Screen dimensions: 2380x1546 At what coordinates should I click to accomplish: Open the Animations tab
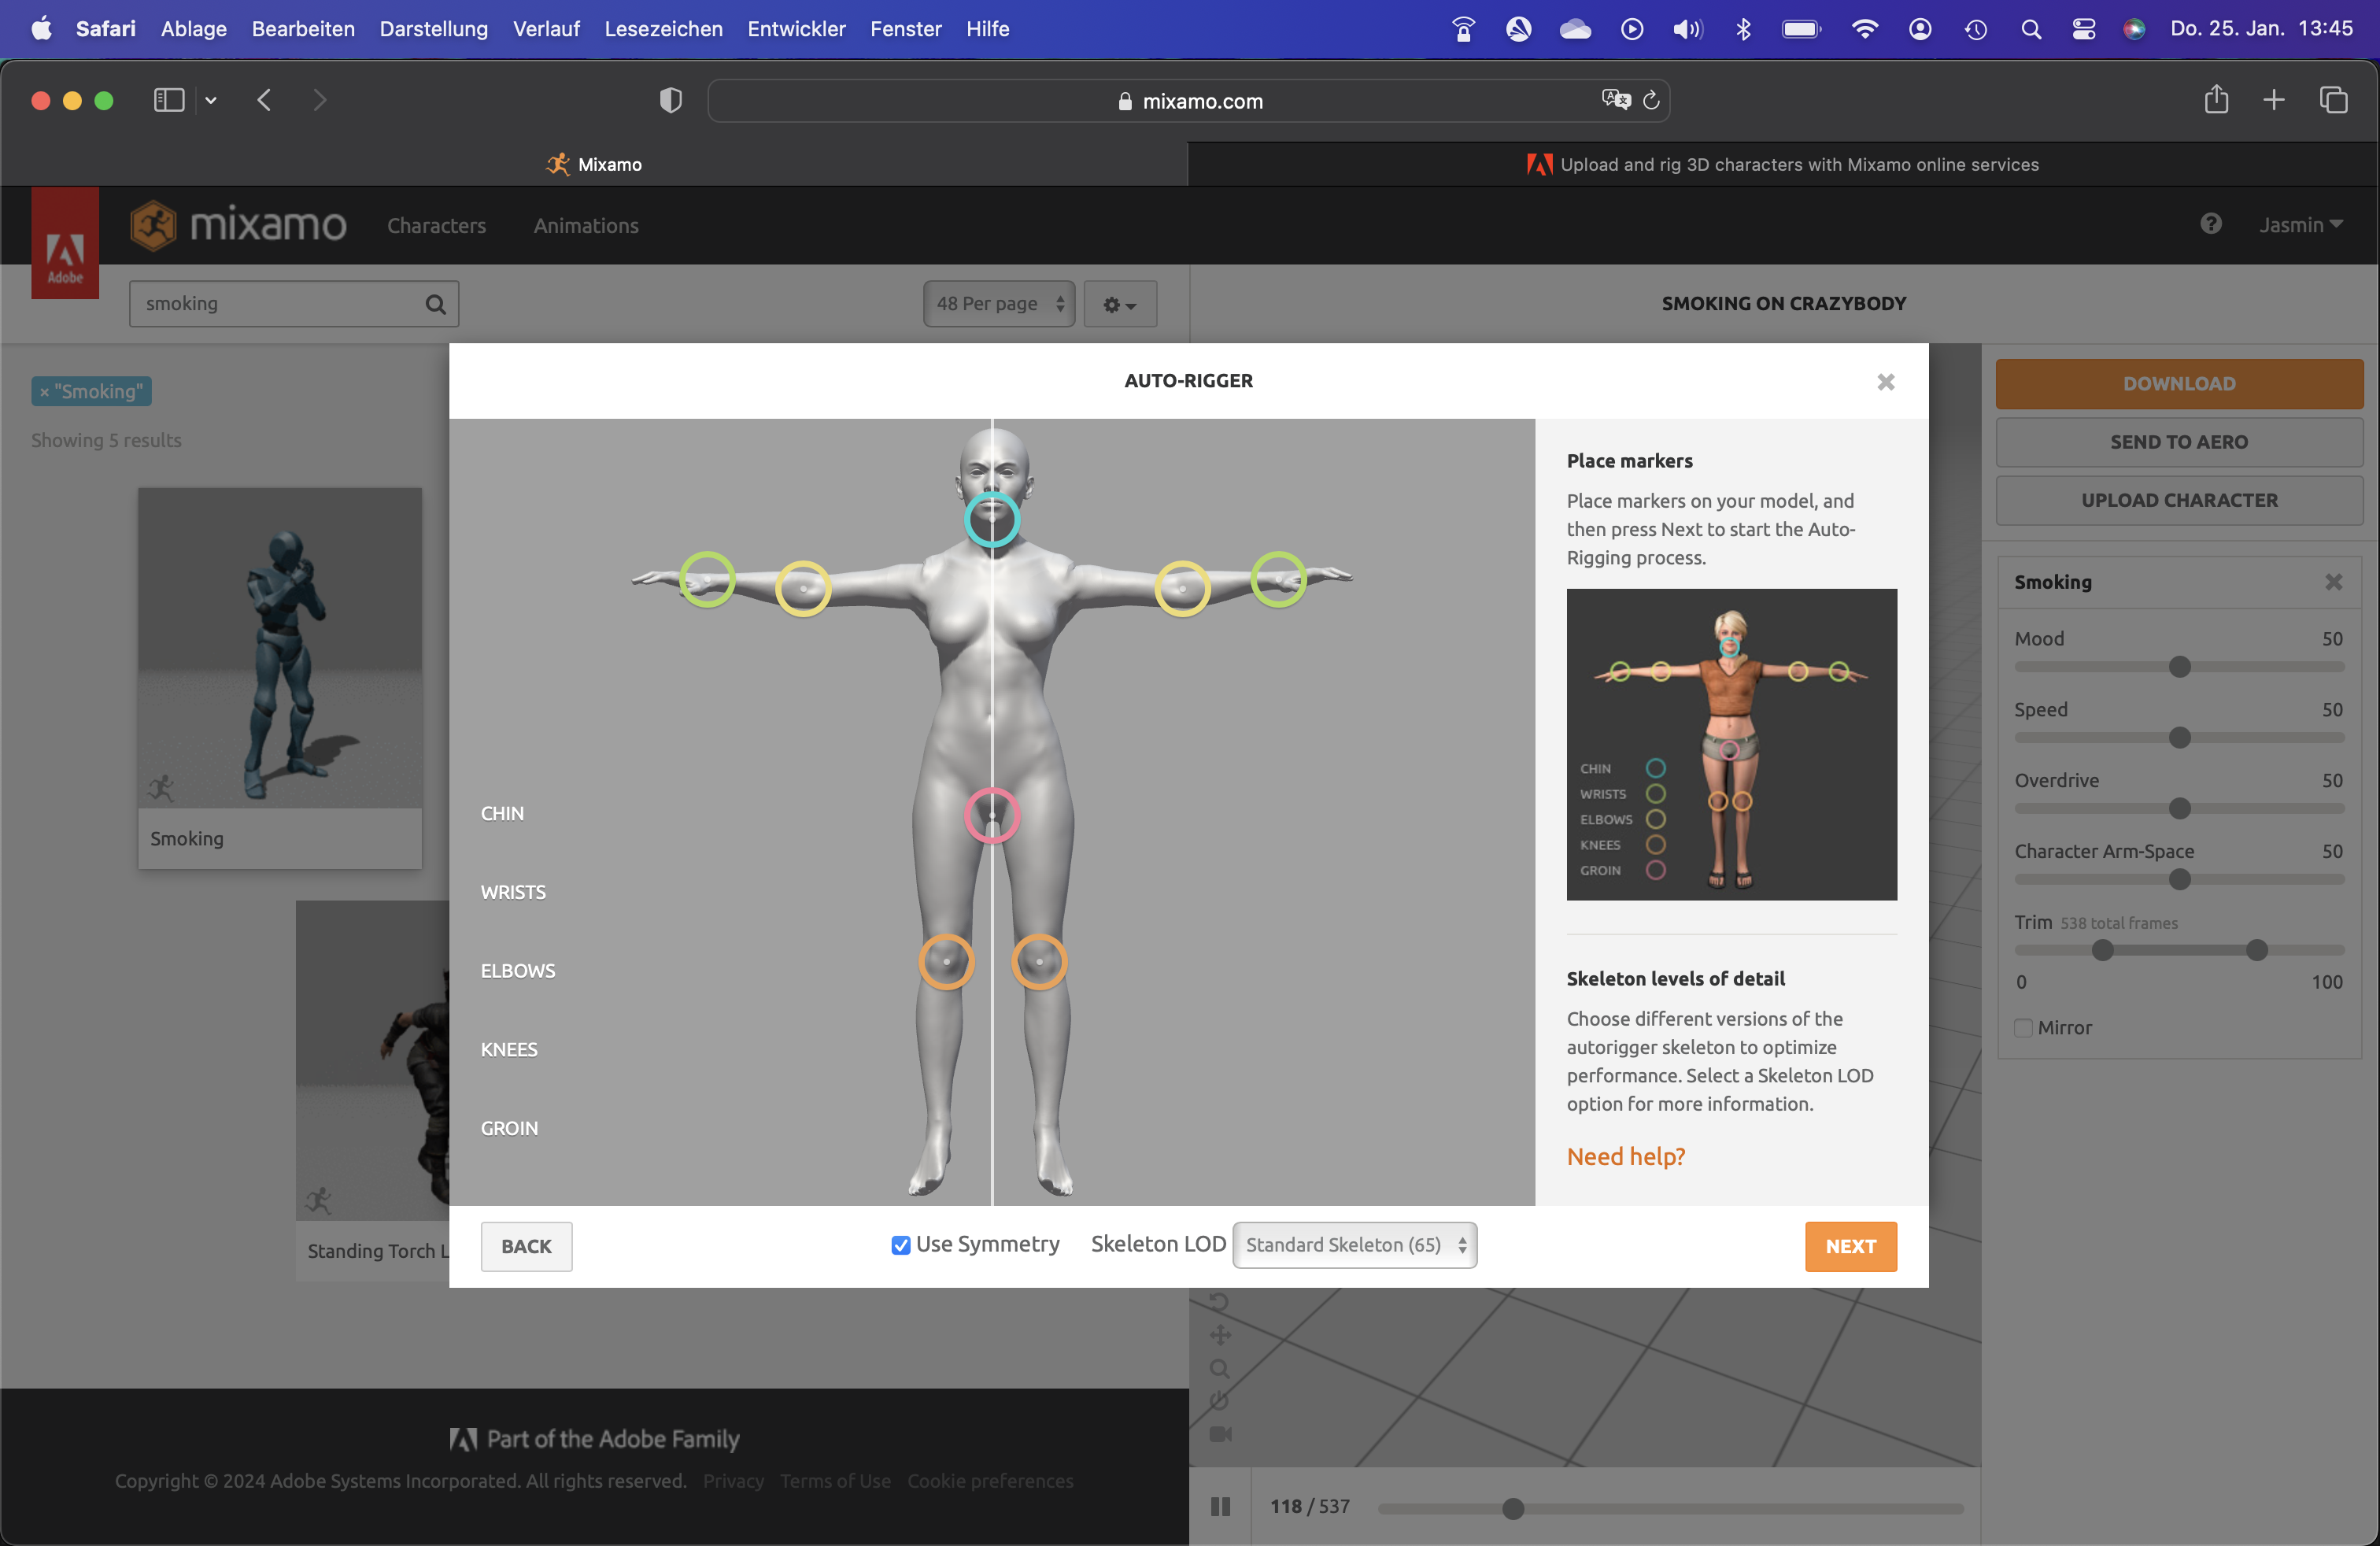tap(586, 226)
